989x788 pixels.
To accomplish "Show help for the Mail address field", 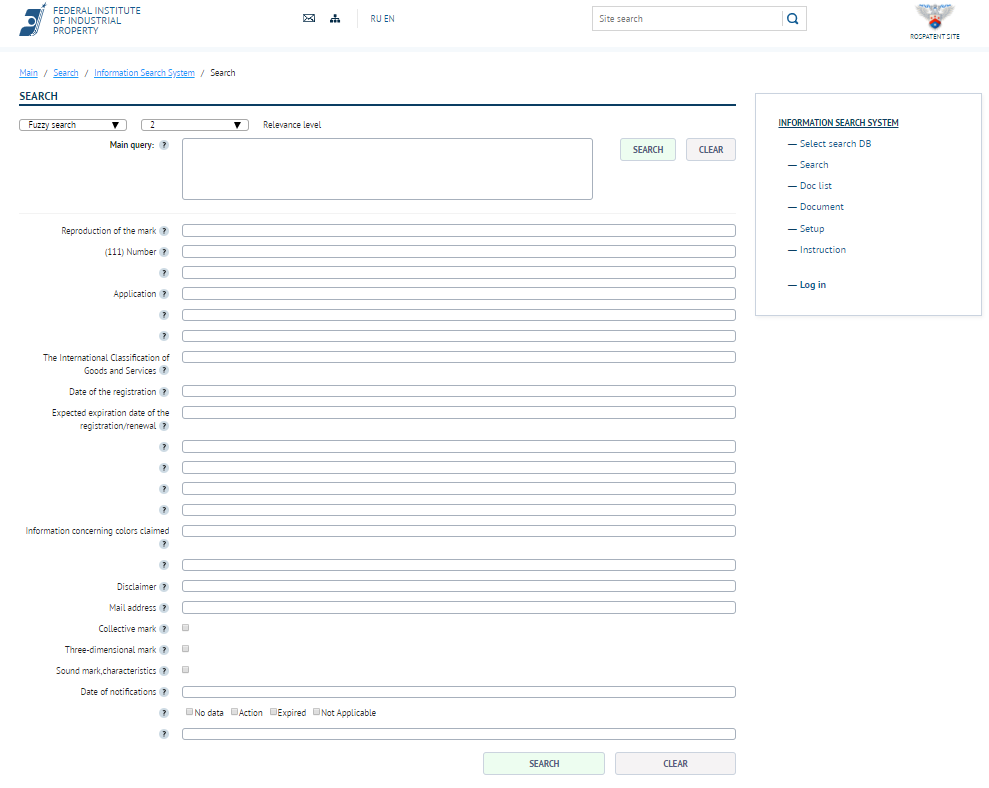I will point(164,608).
